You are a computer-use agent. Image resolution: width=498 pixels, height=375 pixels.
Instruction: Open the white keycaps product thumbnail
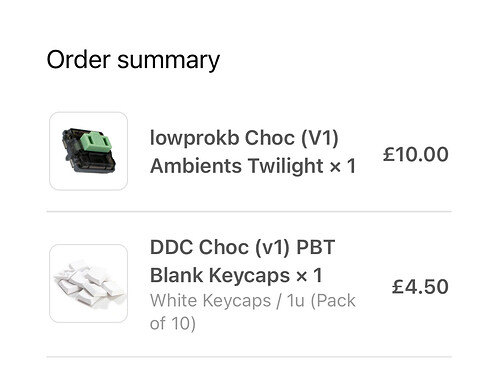point(88,283)
